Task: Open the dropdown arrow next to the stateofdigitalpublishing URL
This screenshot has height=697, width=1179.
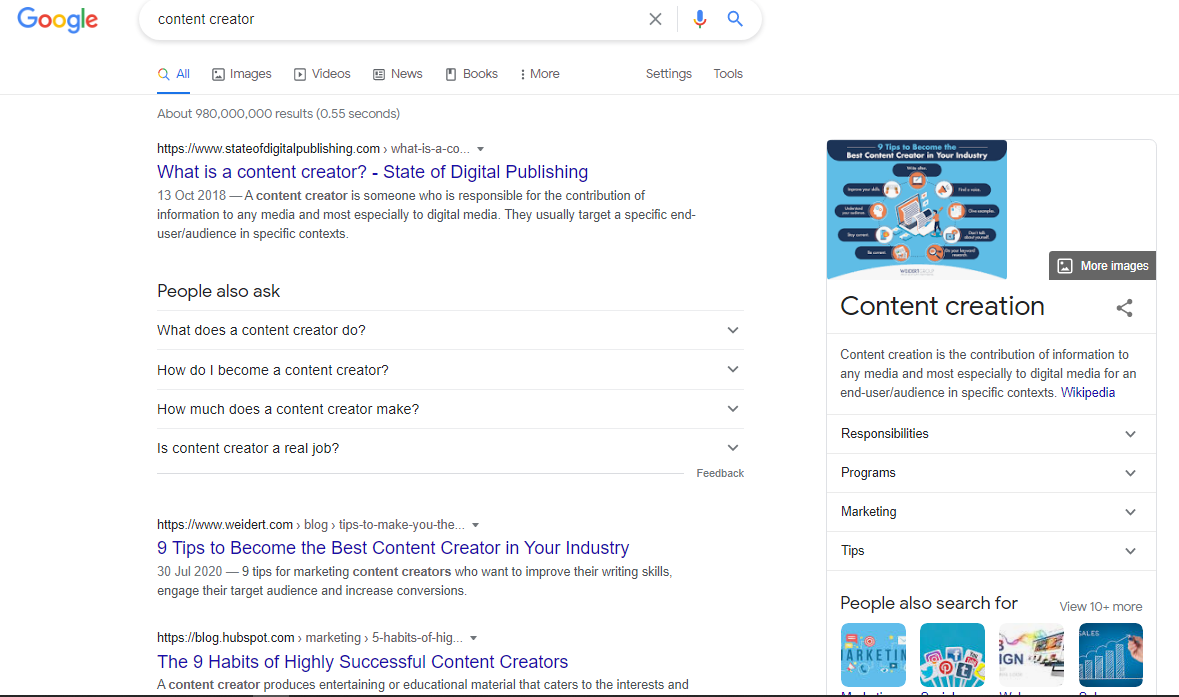Action: click(480, 149)
